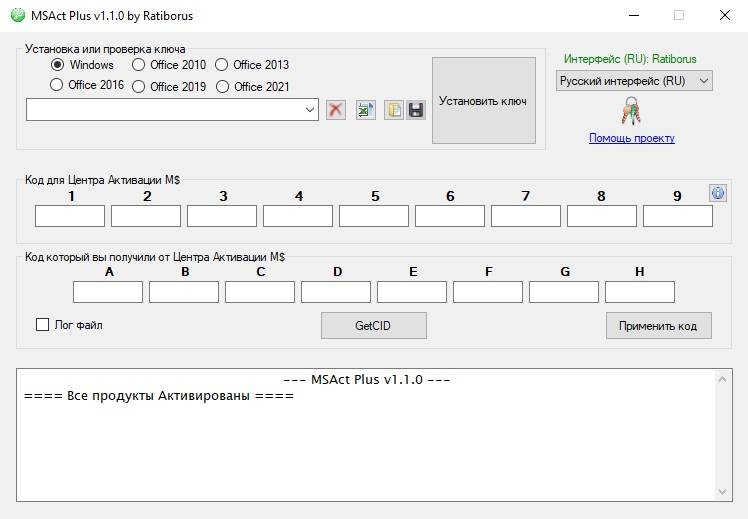Image resolution: width=748 pixels, height=519 pixels.
Task: Close the MSAct Plus window
Action: tap(725, 15)
